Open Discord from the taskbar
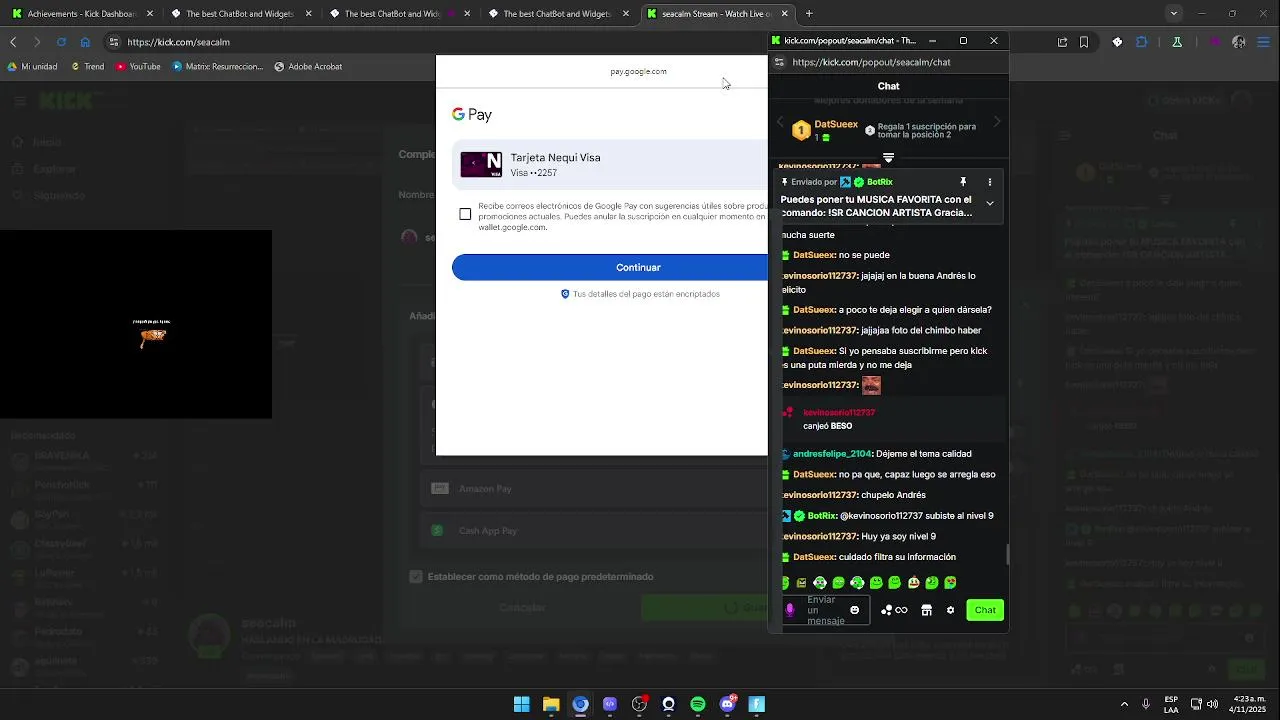Image resolution: width=1280 pixels, height=720 pixels. point(727,704)
